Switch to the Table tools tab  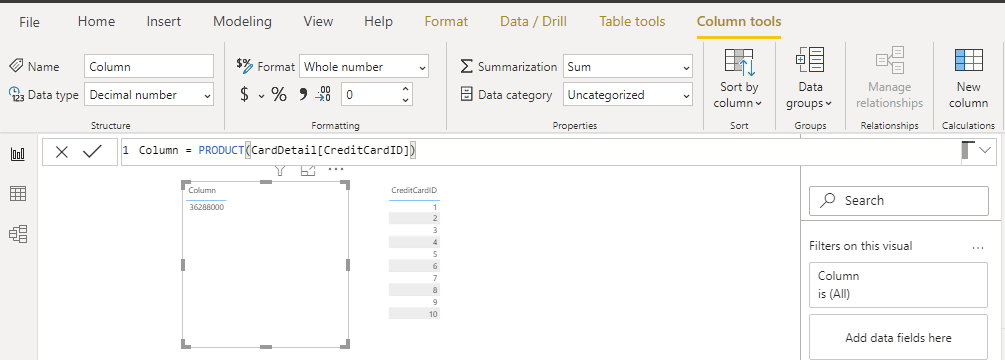(632, 22)
